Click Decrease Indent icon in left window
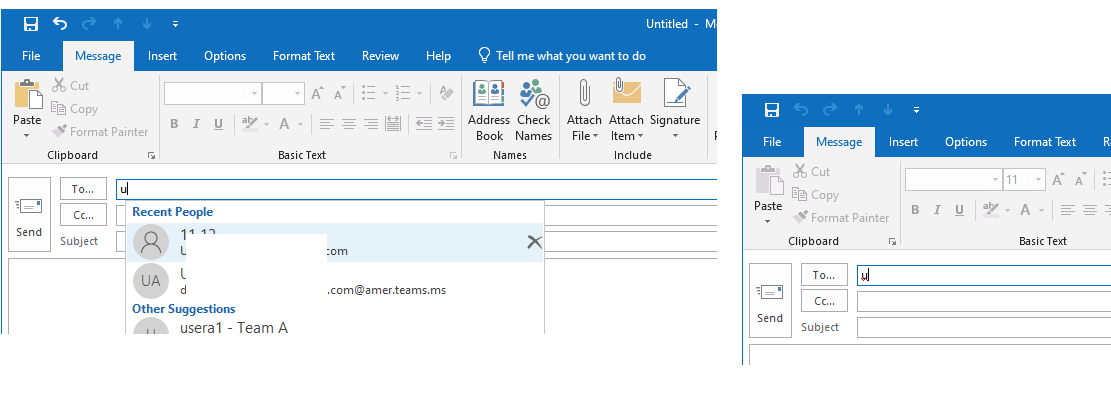1111x398 pixels. click(424, 124)
